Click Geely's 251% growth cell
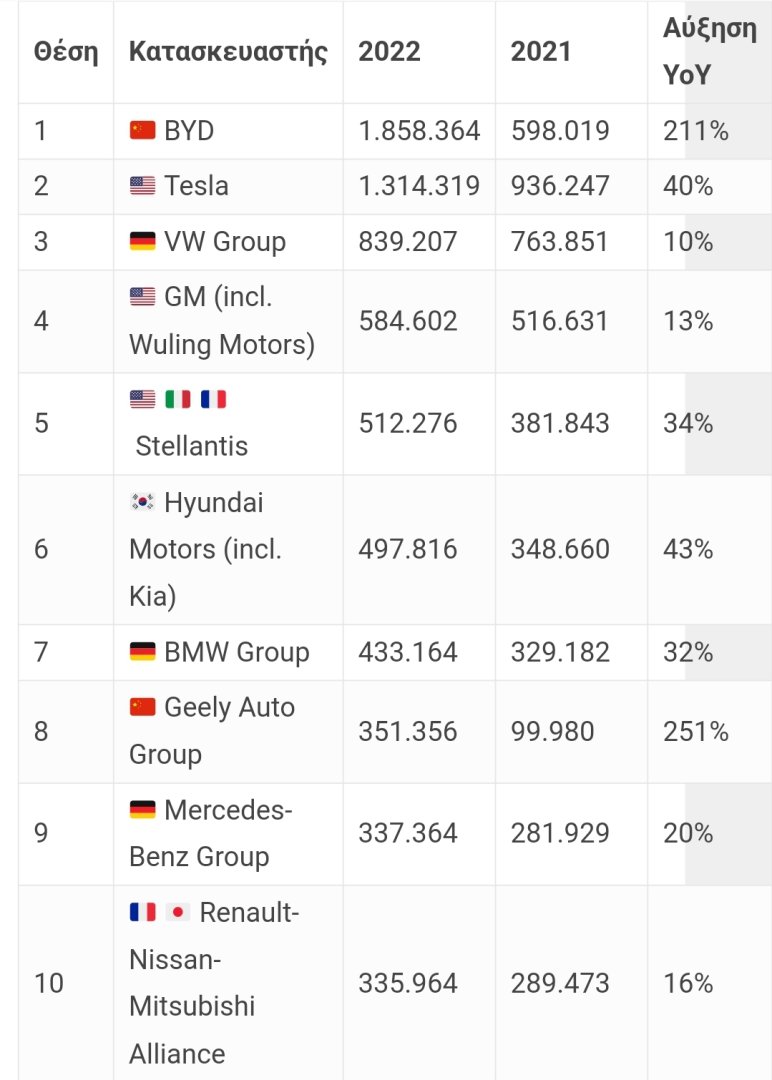This screenshot has width=772, height=1080. [696, 731]
